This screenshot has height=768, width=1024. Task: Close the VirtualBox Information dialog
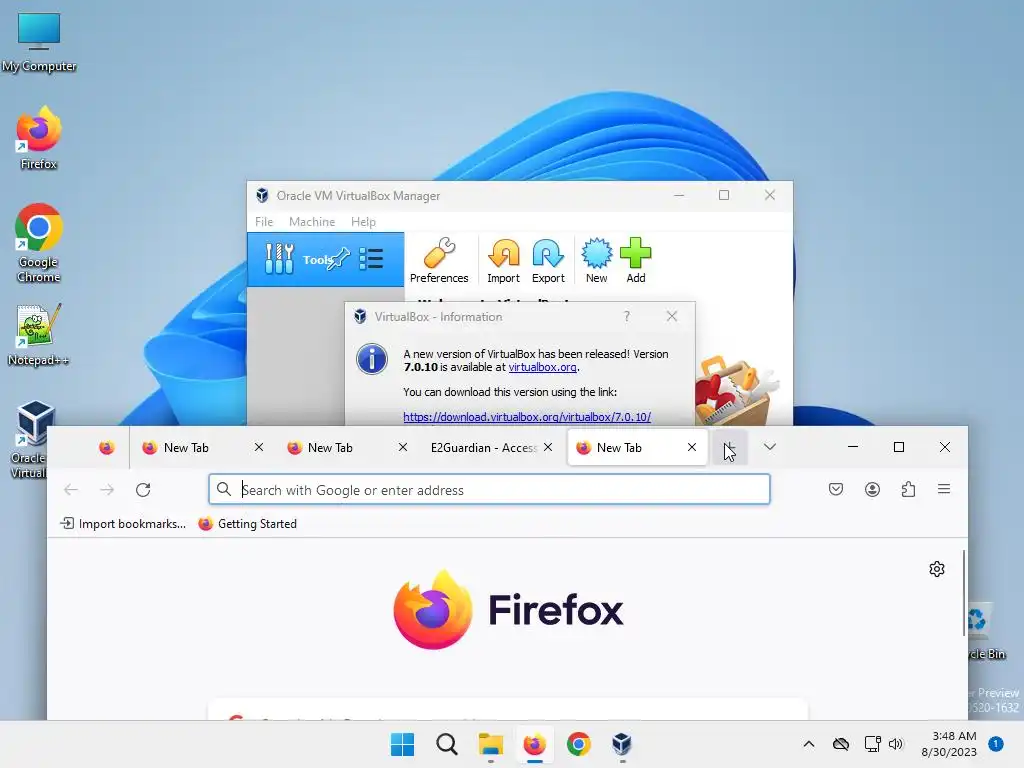(671, 317)
